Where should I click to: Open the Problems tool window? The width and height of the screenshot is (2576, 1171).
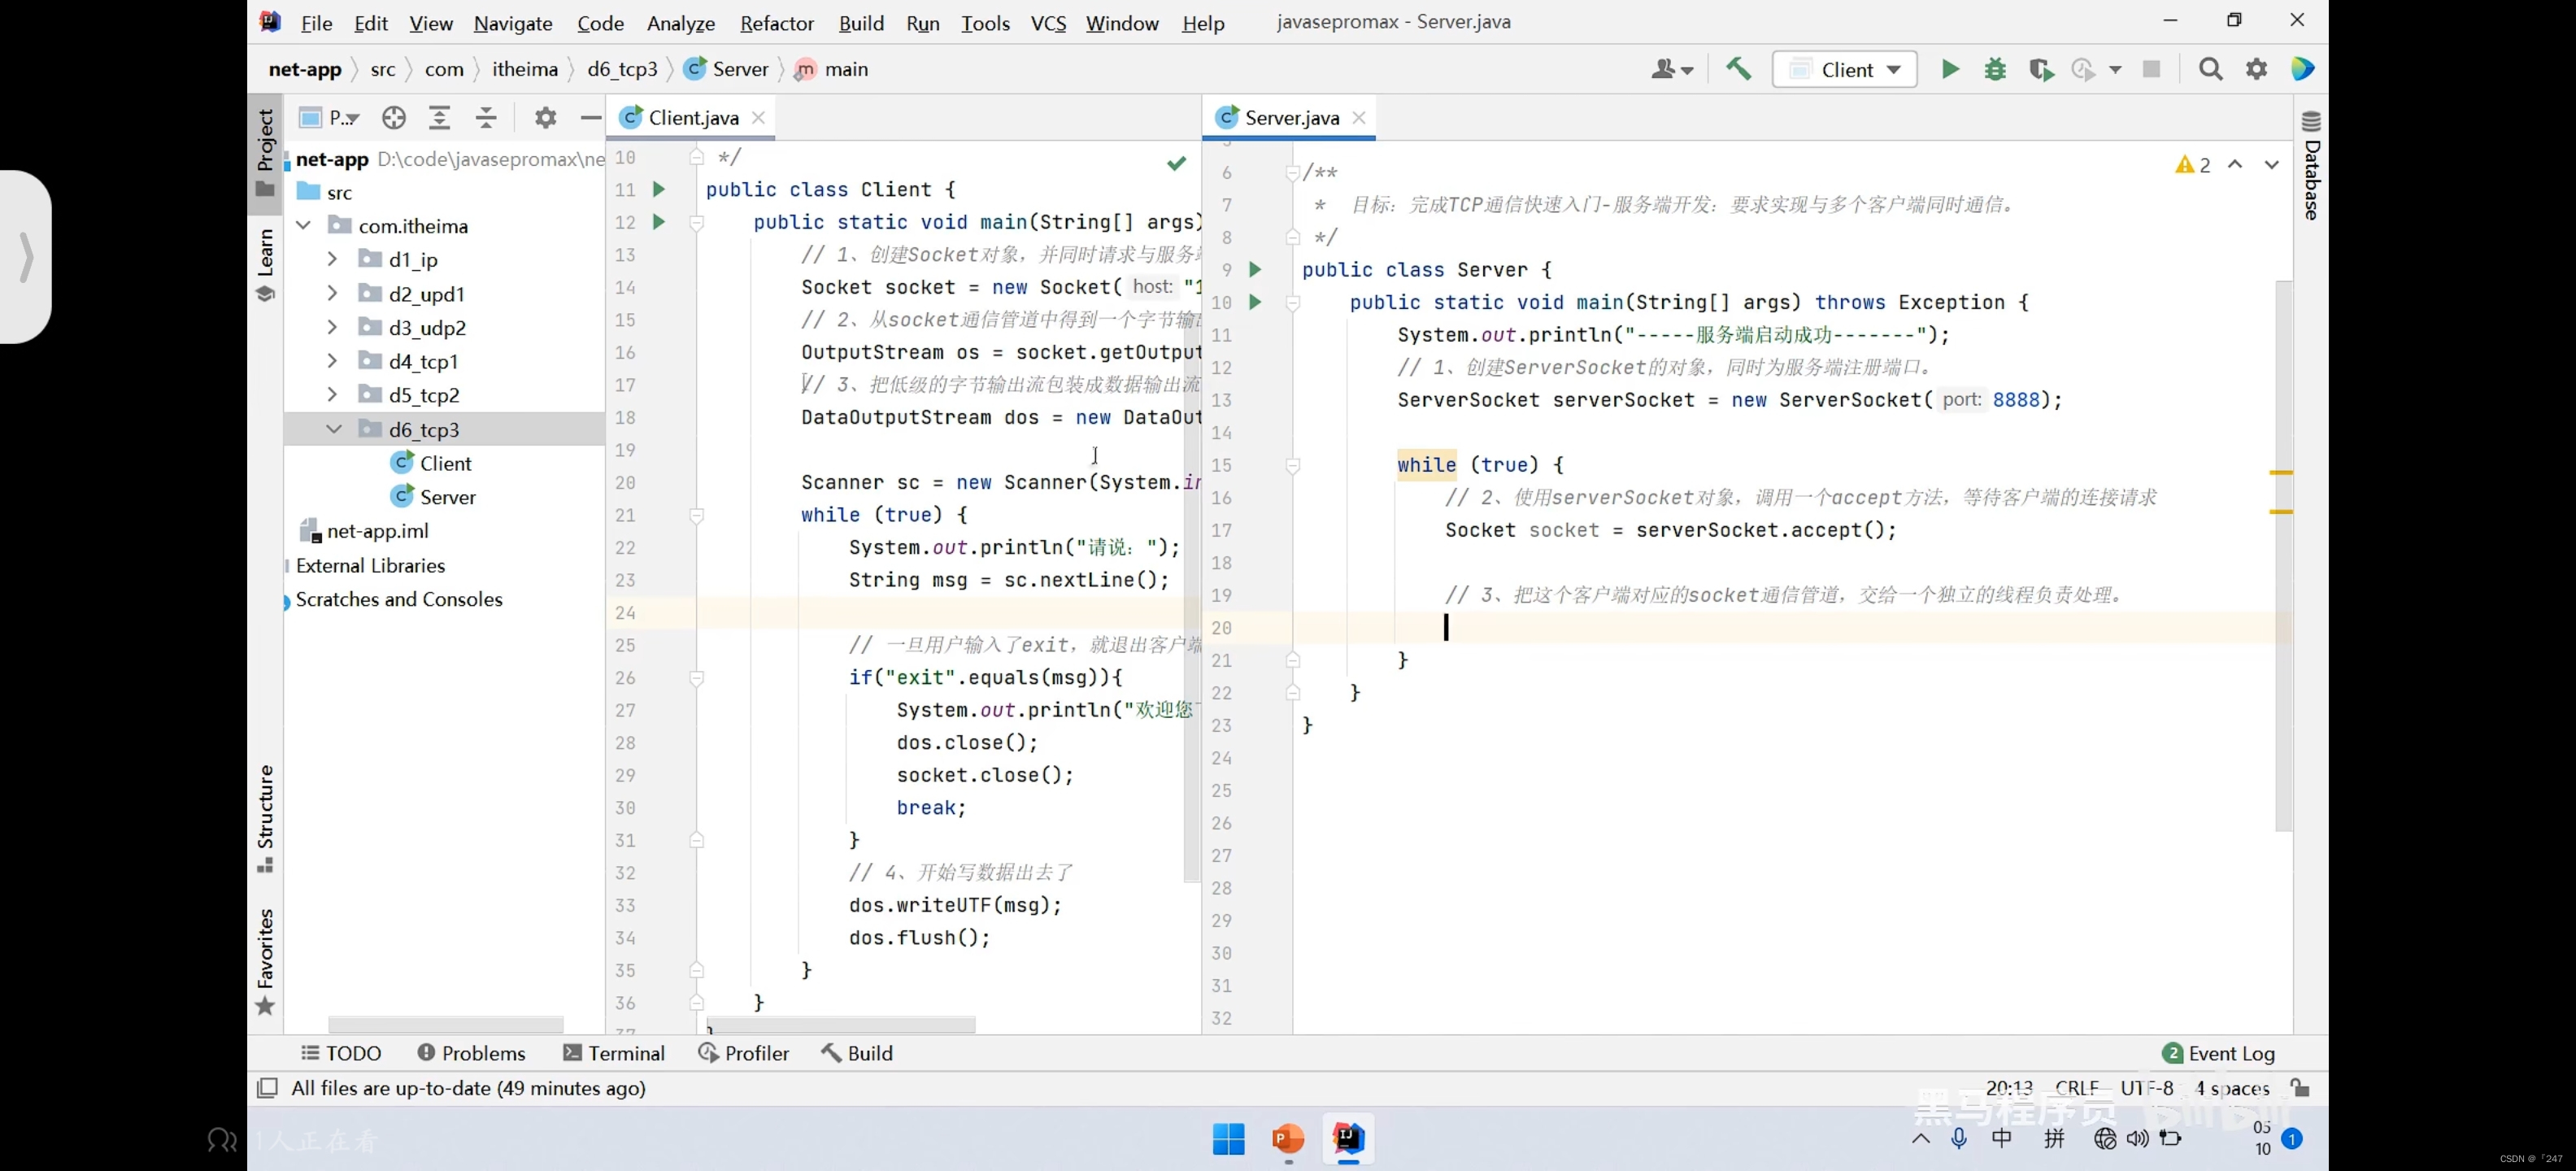point(471,1053)
